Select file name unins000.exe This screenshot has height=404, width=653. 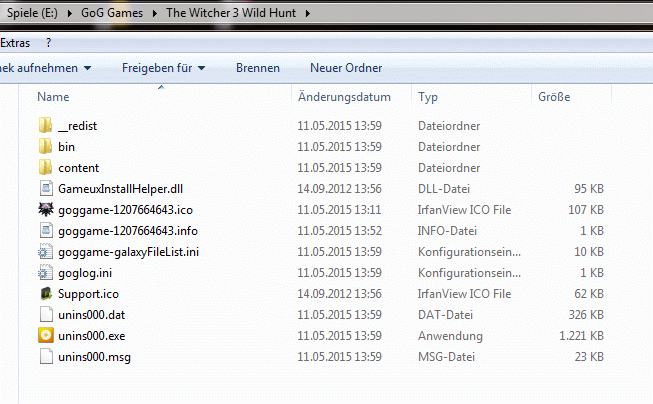pos(92,336)
